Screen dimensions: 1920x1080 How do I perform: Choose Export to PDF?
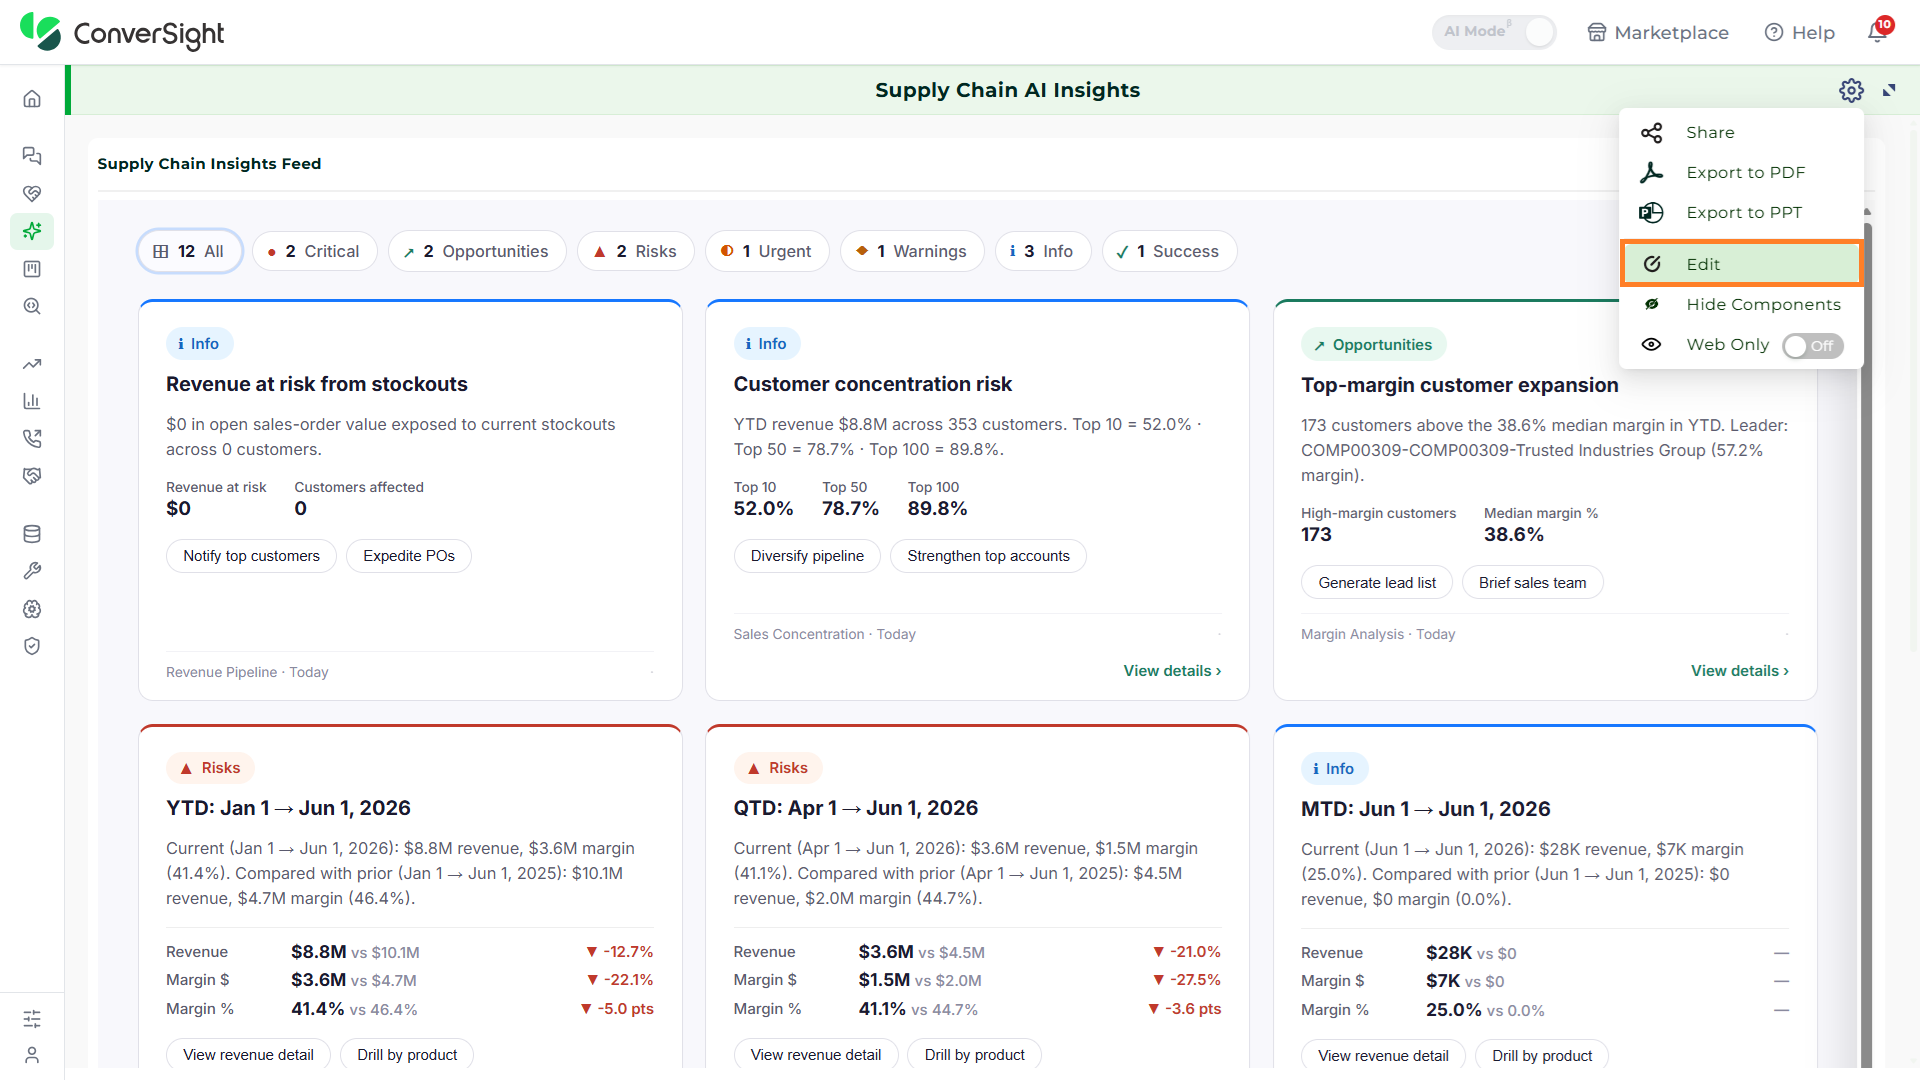pos(1741,172)
